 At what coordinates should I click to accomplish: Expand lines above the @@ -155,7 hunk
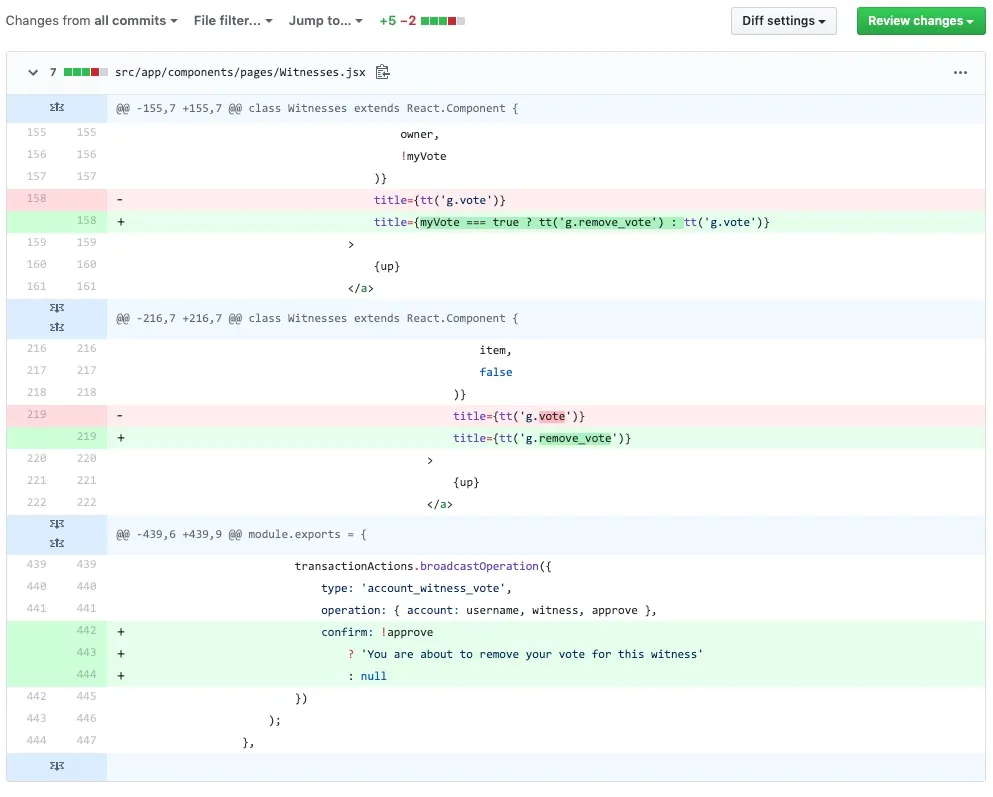[57, 108]
